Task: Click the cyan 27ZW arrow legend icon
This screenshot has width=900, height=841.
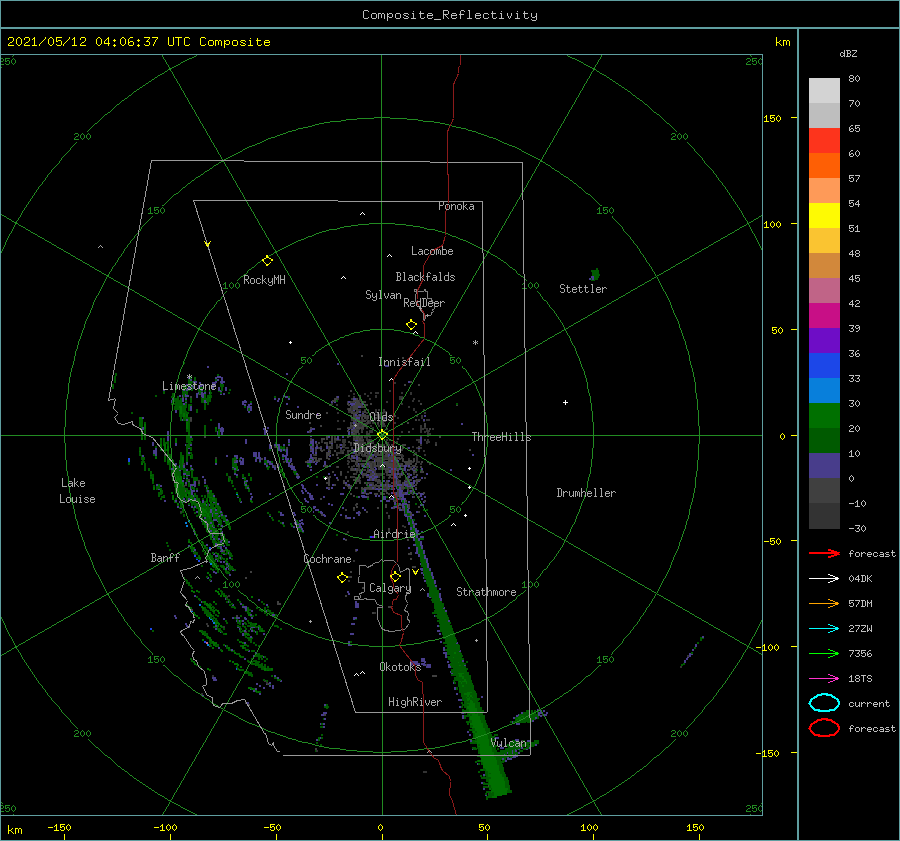Action: [x=824, y=629]
